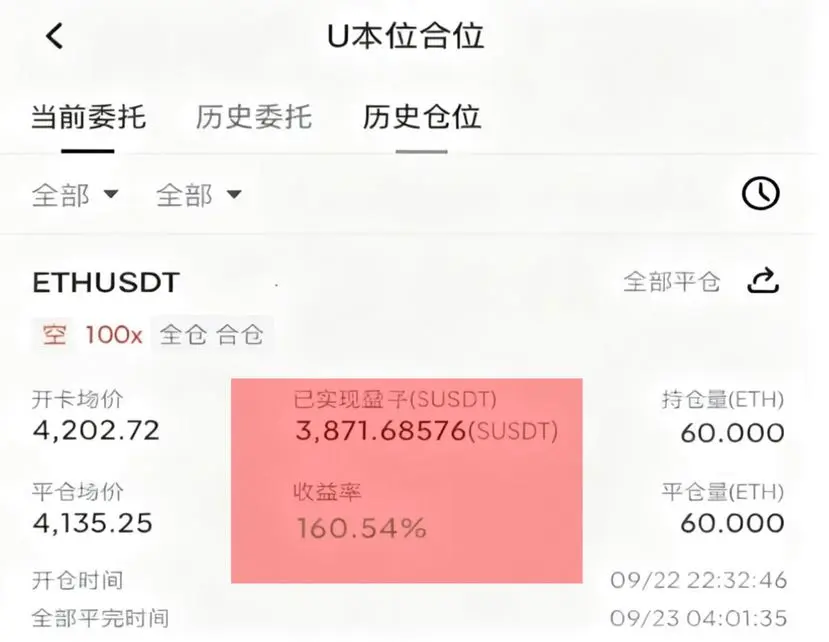Click the realized profit 3,871.68576 value
This screenshot has height=642, width=829.
381,431
